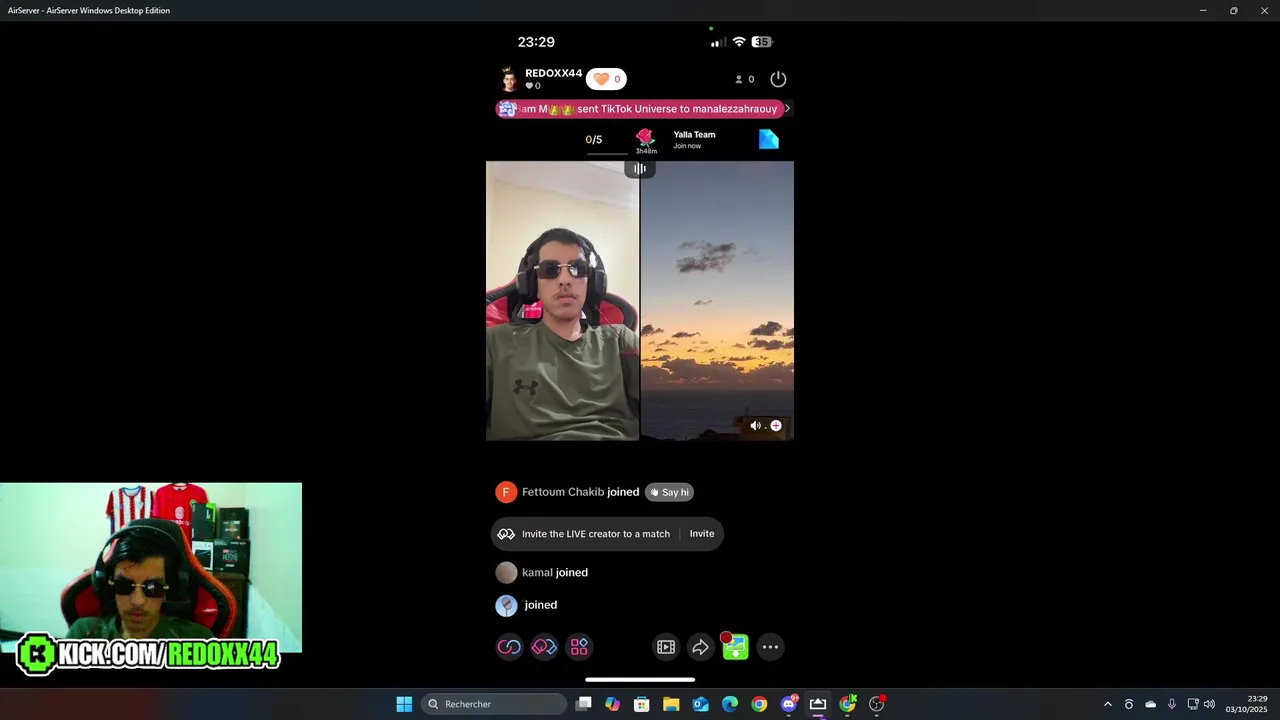
Task: Tap the REDOXX44 username text
Action: [553, 73]
